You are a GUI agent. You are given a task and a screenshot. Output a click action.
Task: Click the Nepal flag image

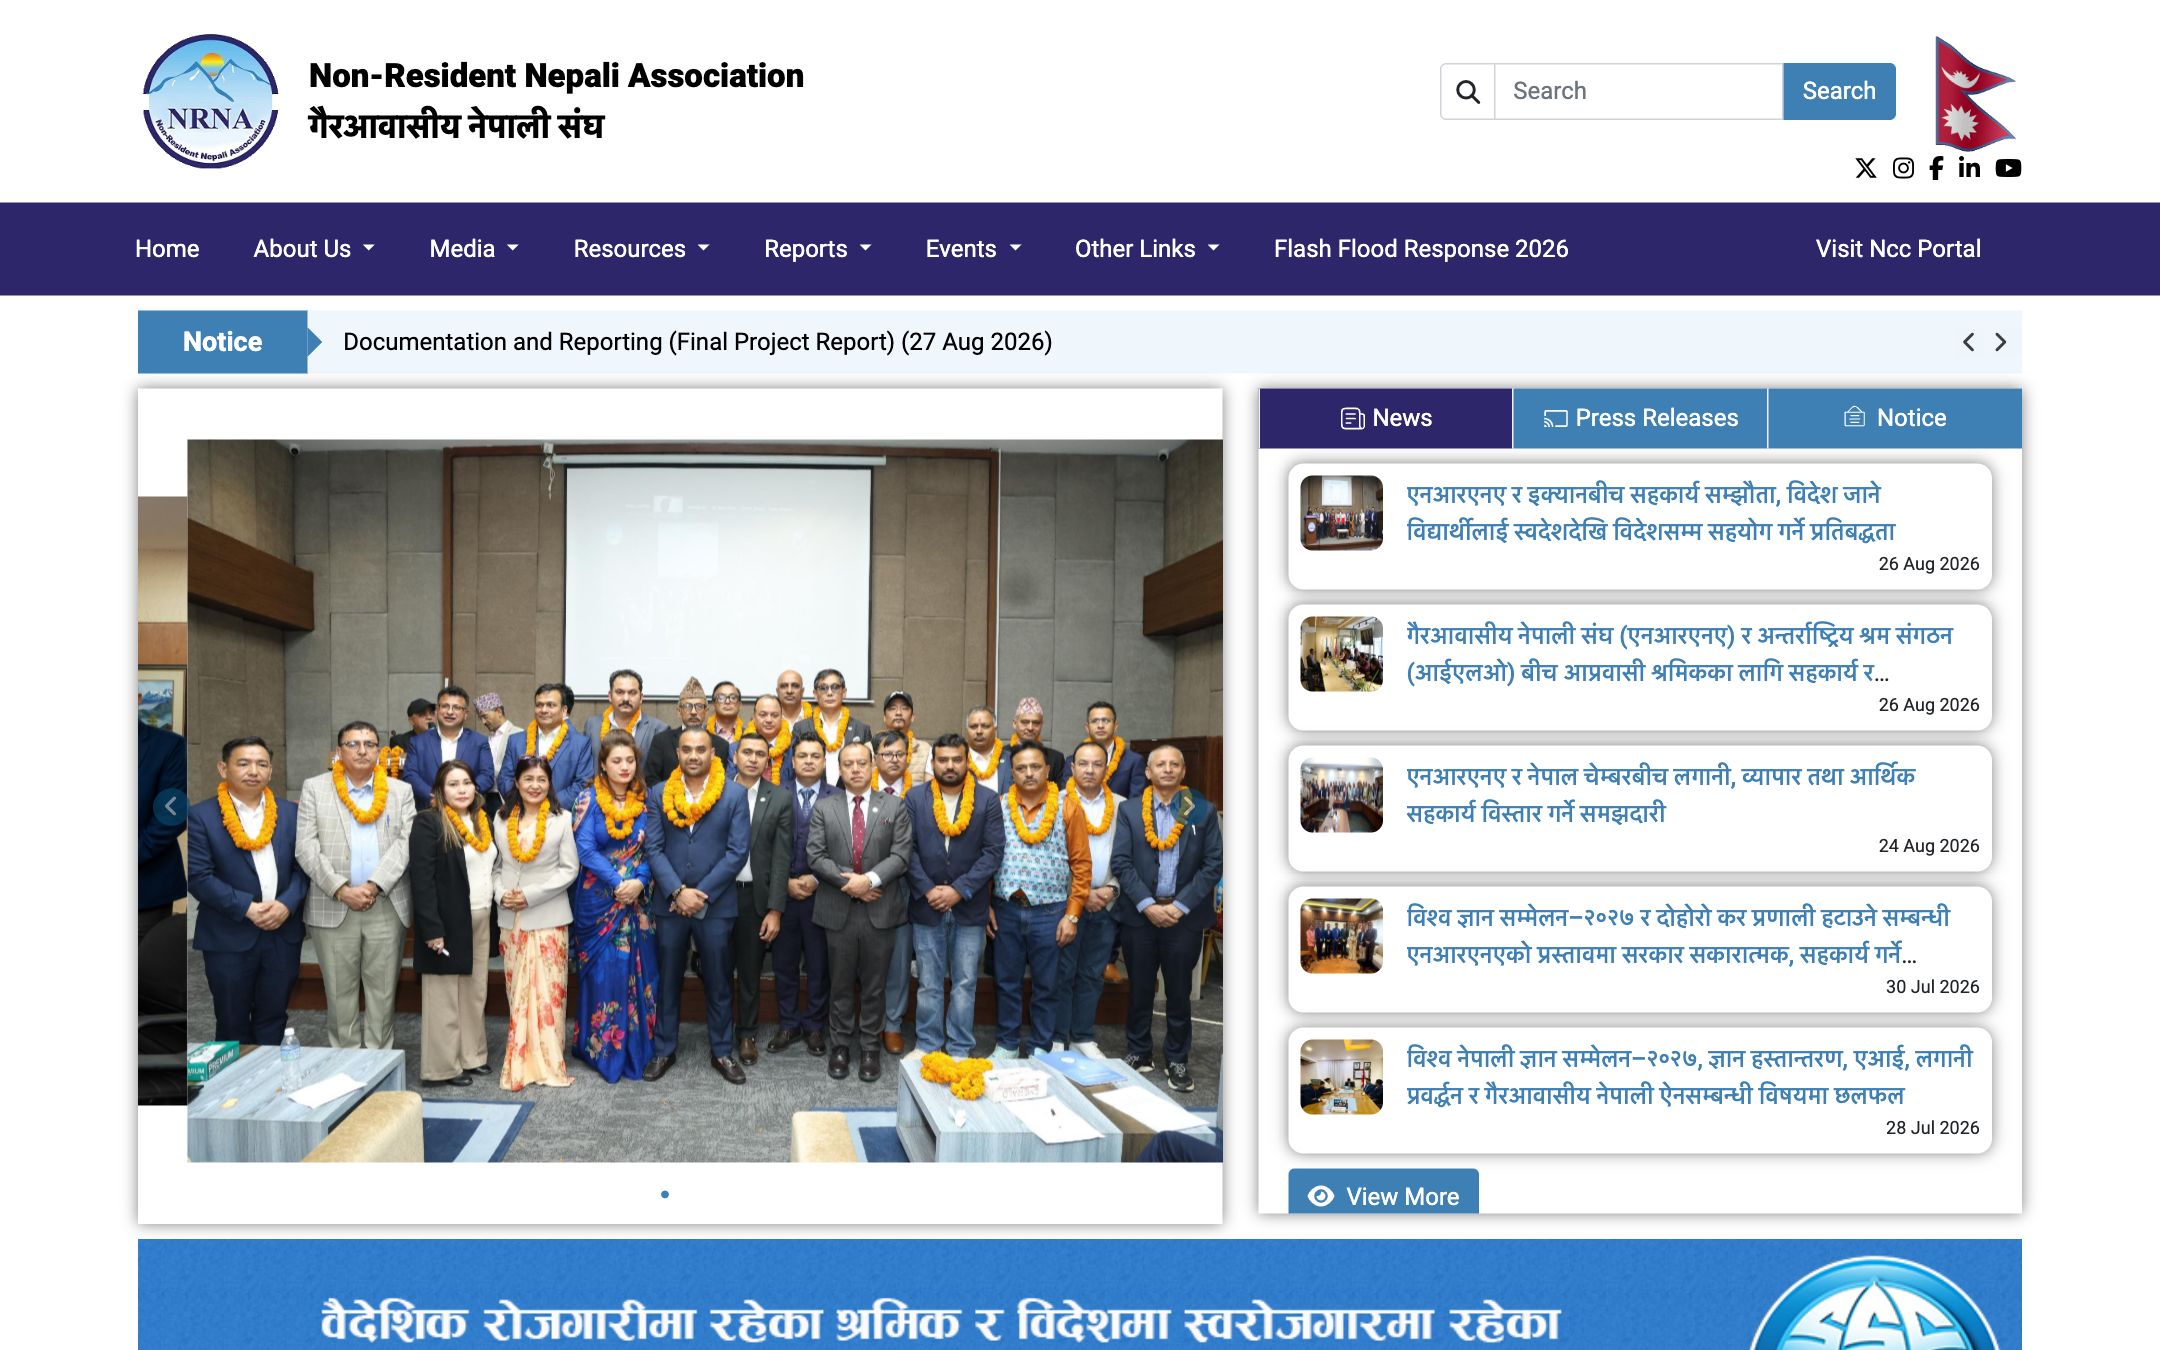[1974, 93]
